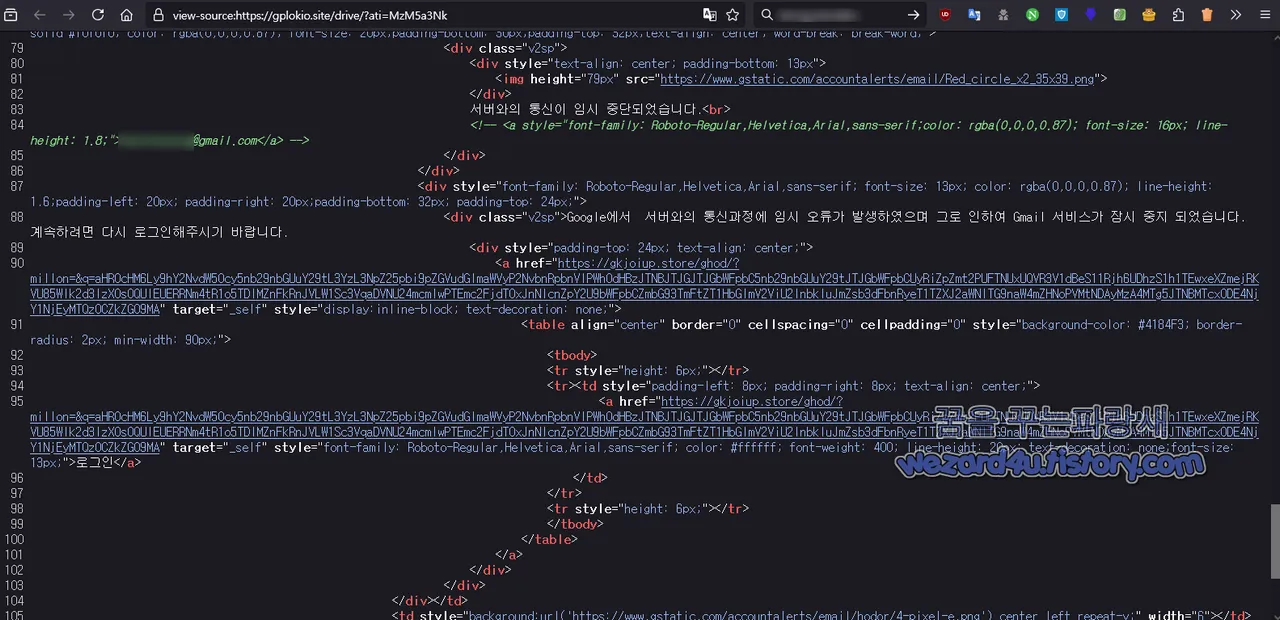Show more toolbar tools overflow
This screenshot has height=620, width=1280.
pos(1236,15)
